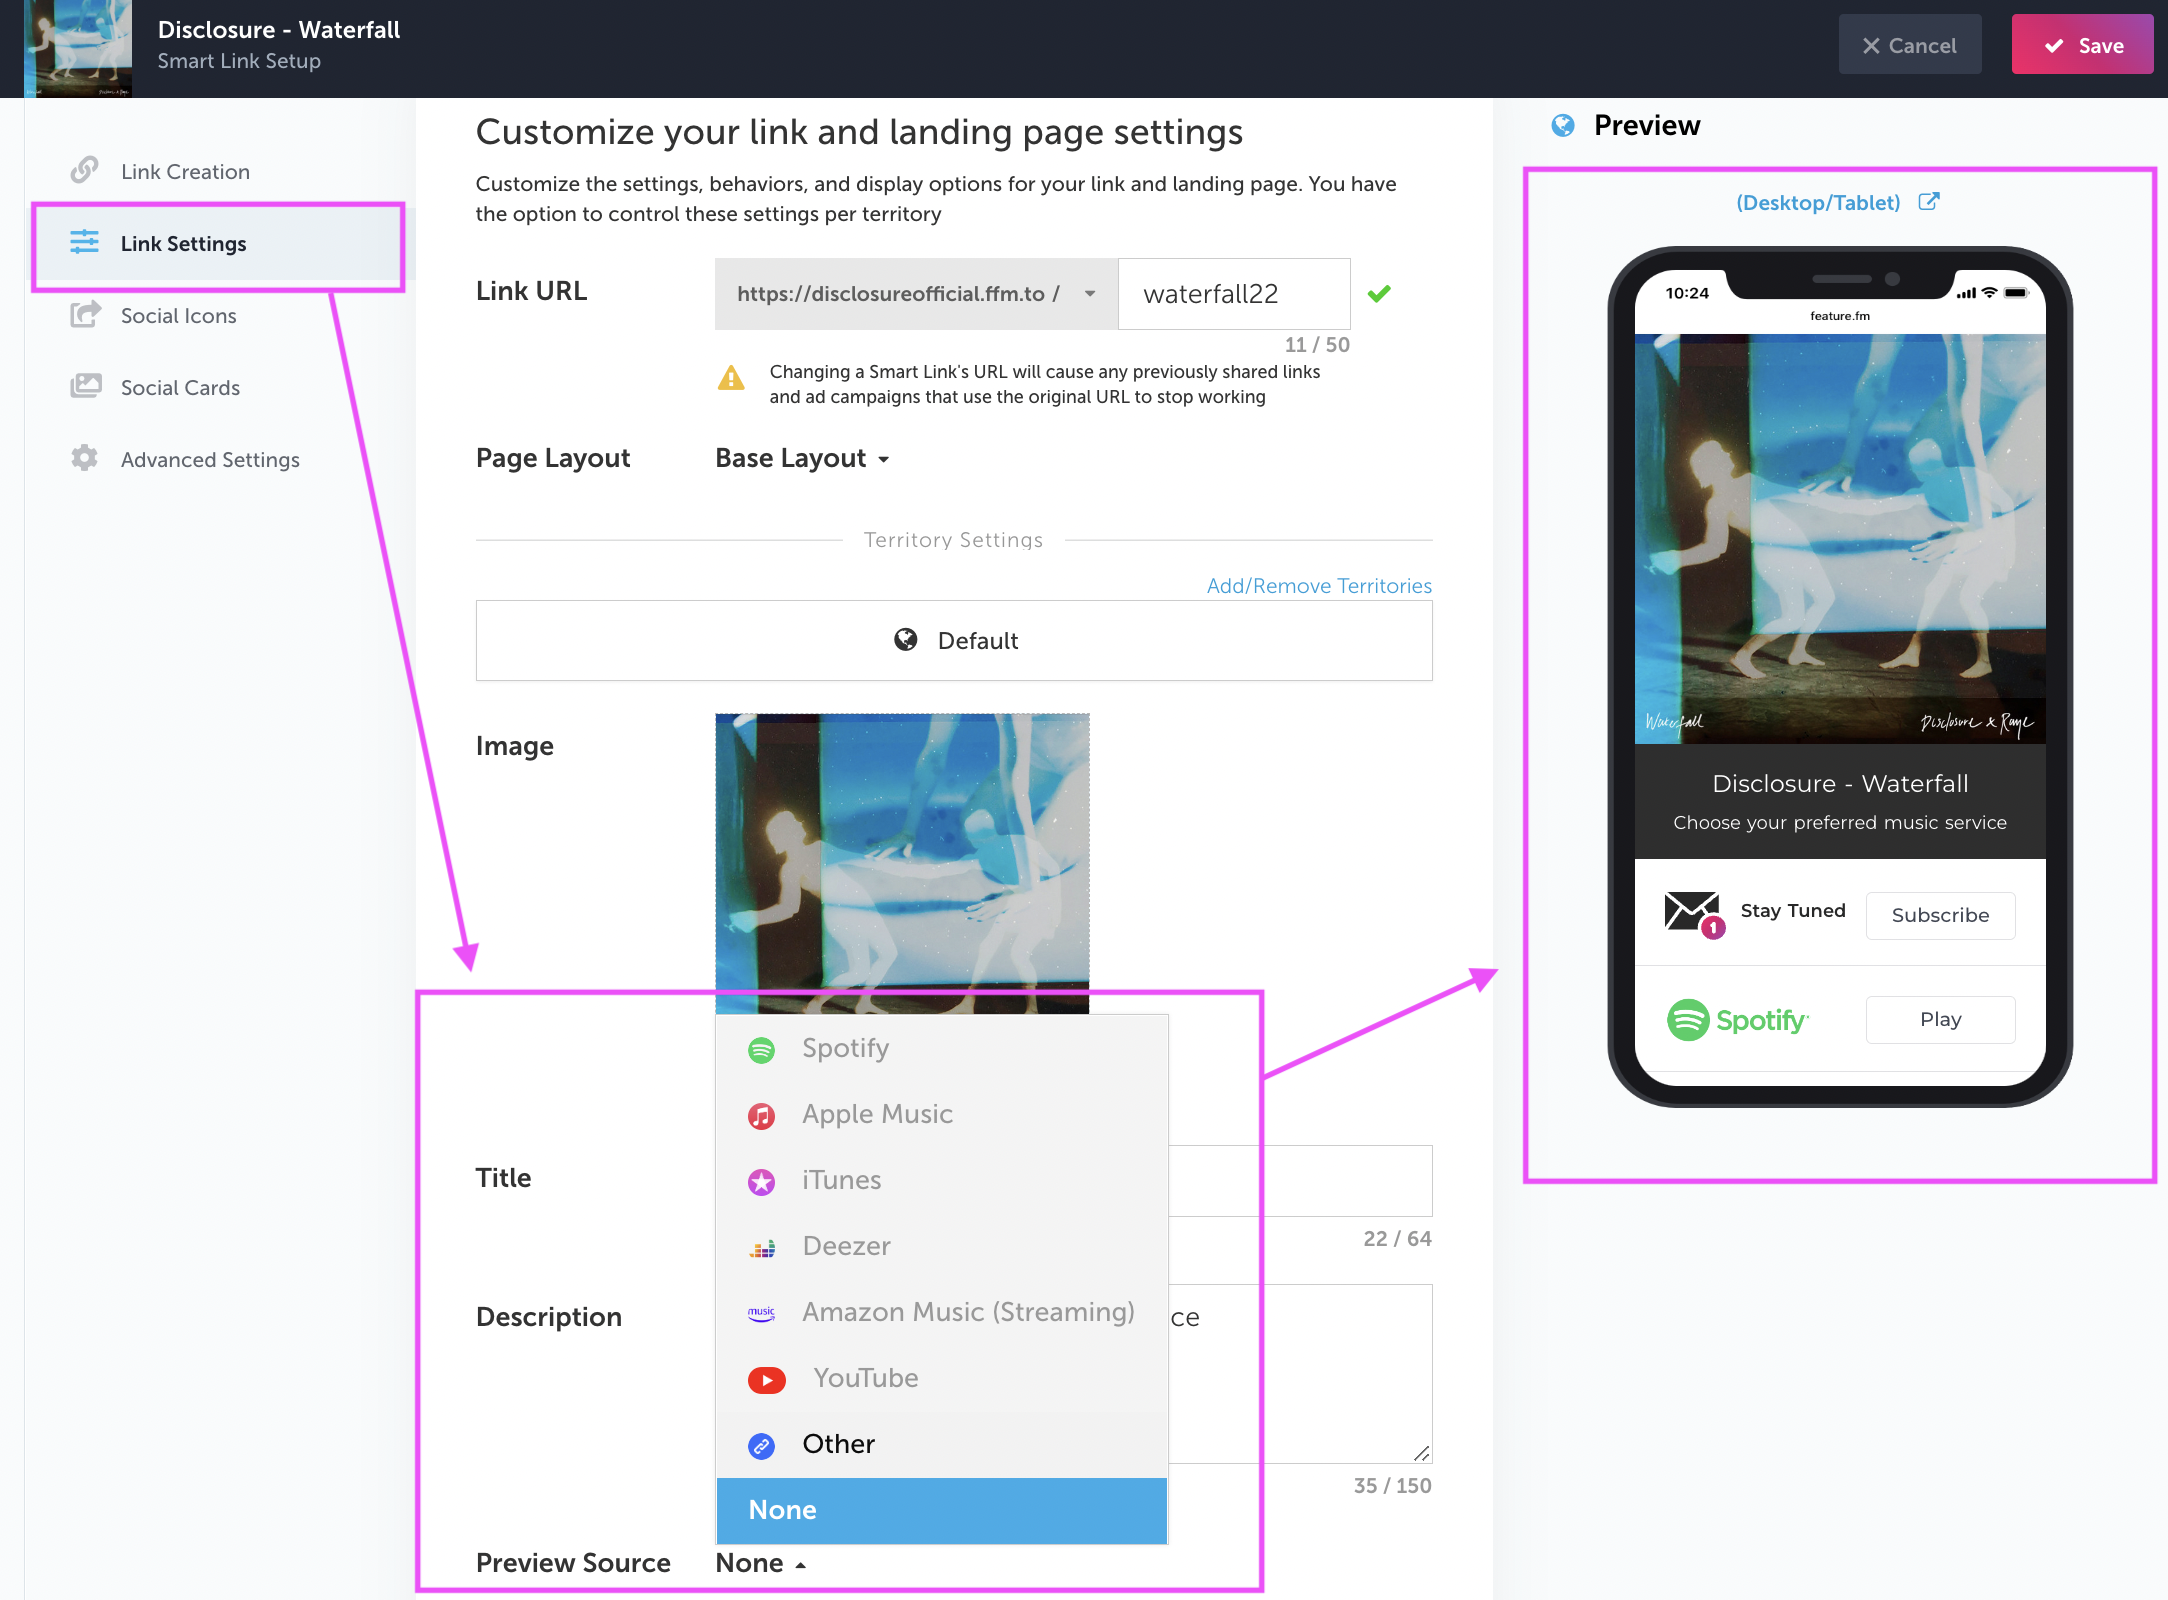Click the waterfall22 URL input field
The width and height of the screenshot is (2168, 1600).
(x=1234, y=293)
